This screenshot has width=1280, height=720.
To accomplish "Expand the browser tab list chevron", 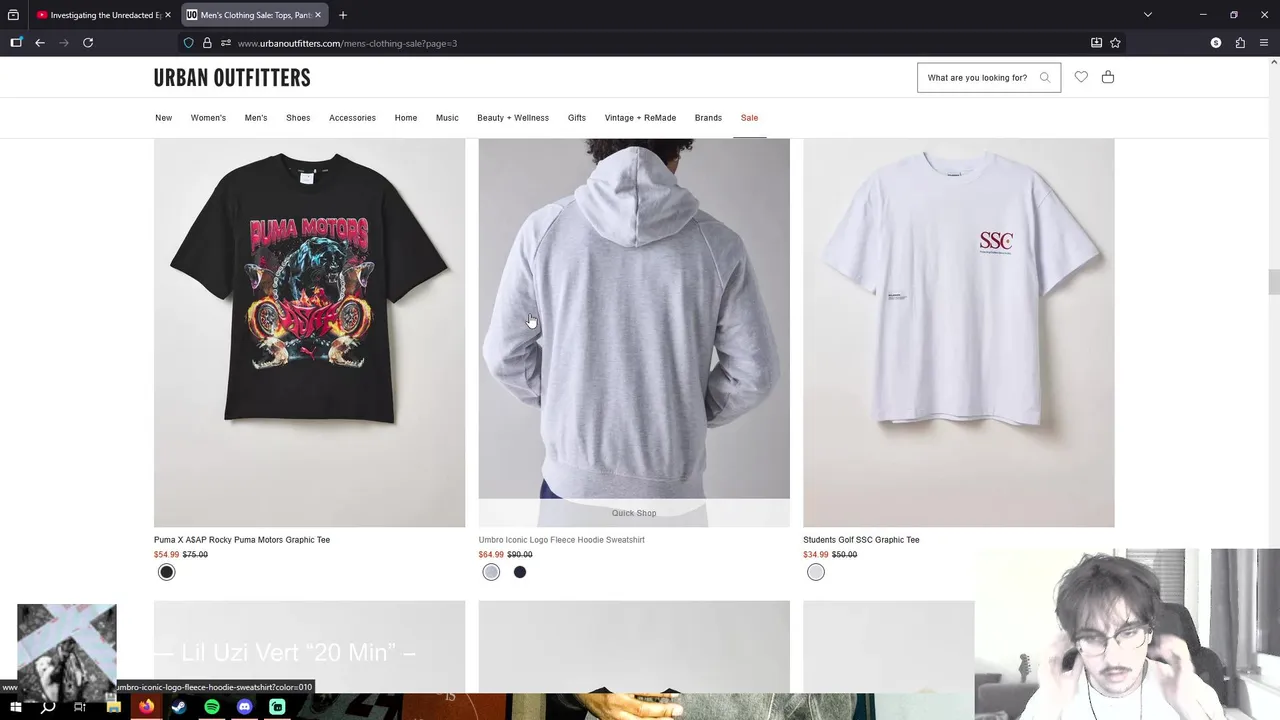I will pos(1148,15).
